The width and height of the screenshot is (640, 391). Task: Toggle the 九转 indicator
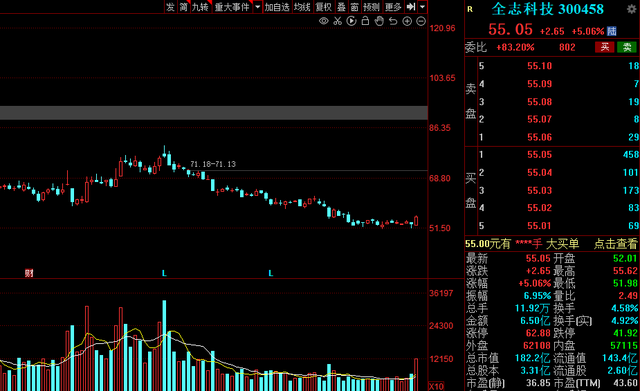(x=200, y=7)
